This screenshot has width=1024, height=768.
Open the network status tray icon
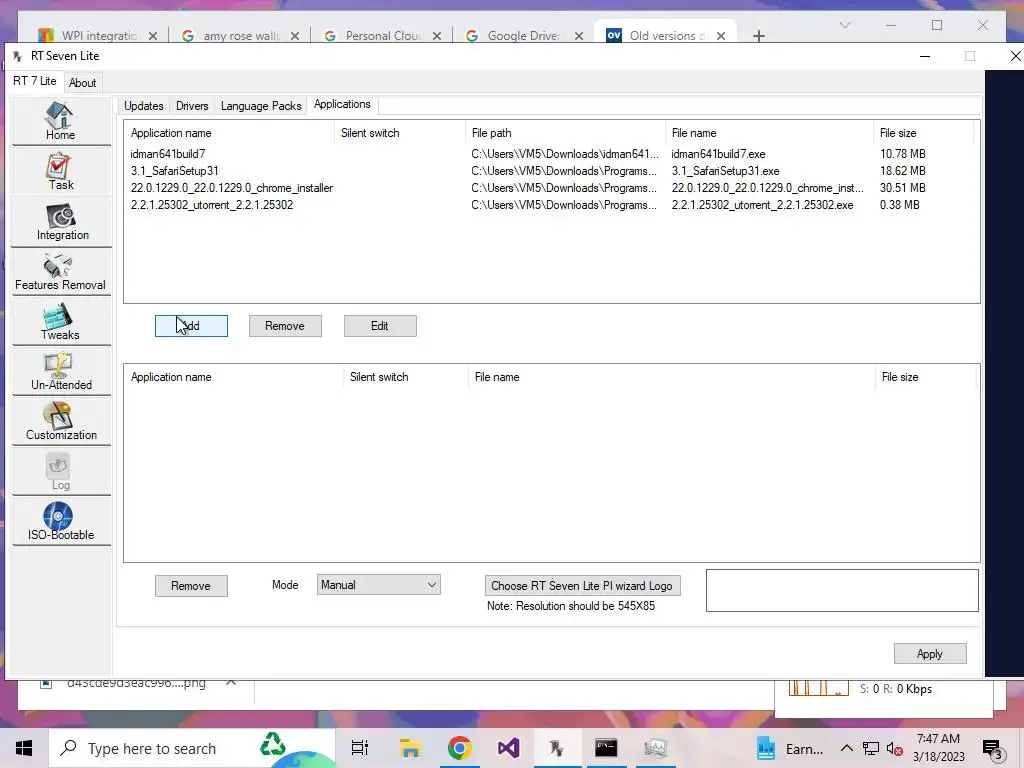[x=871, y=748]
